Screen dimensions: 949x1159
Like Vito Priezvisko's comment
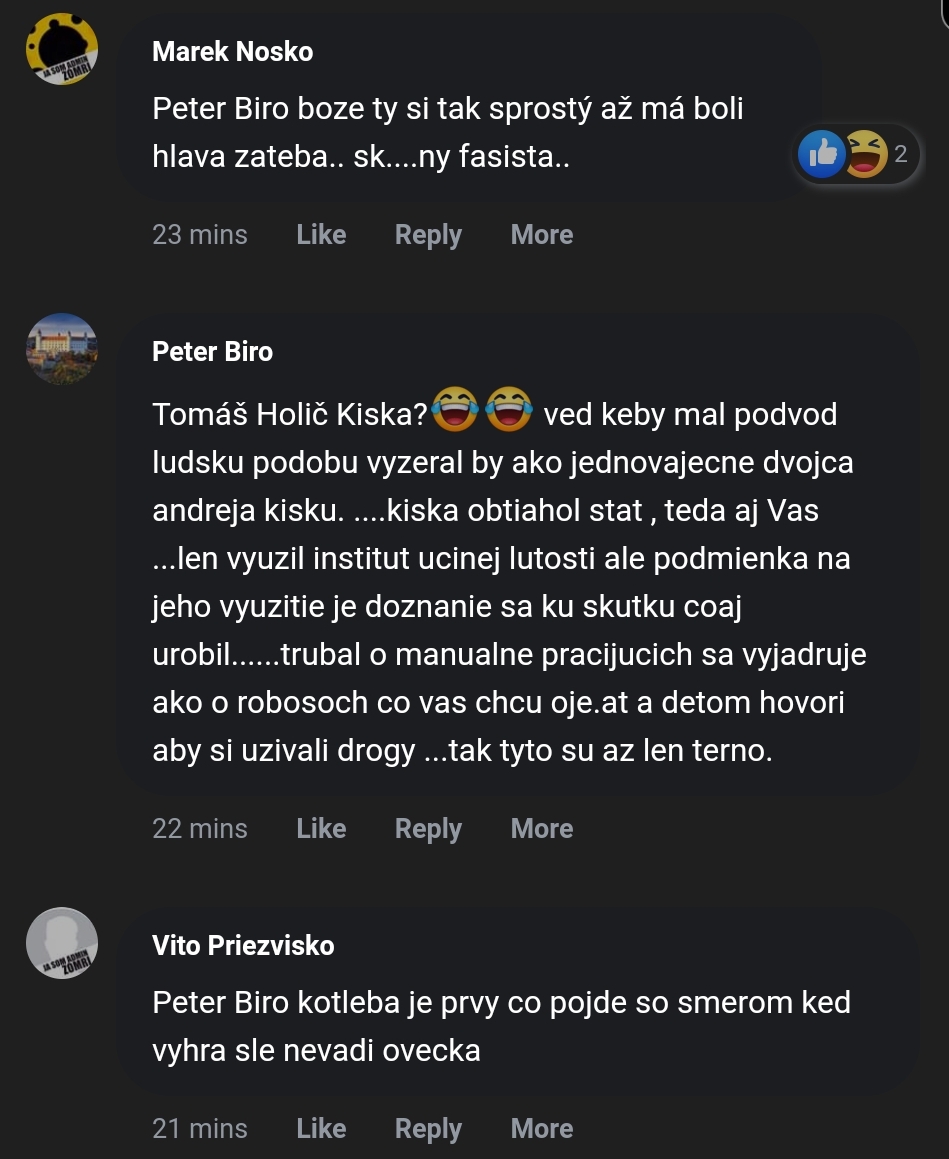321,1129
